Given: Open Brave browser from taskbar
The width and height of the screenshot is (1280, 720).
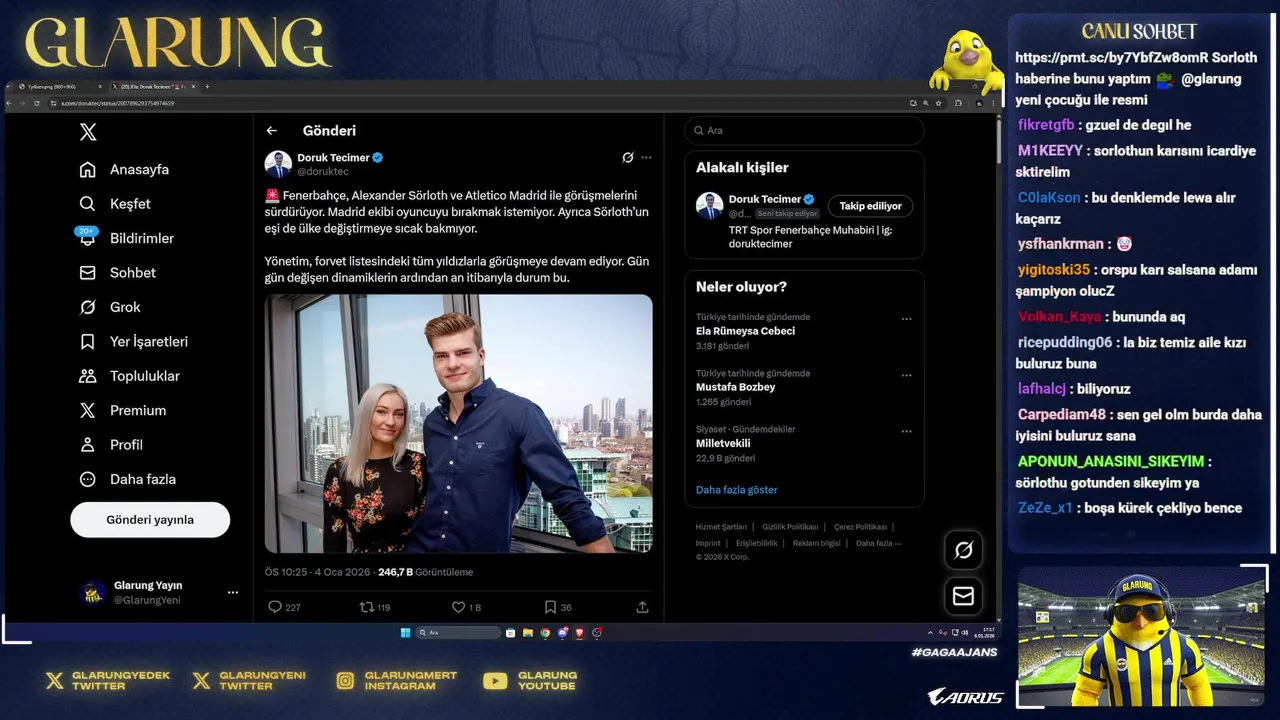Looking at the screenshot, I should pyautogui.click(x=579, y=633).
